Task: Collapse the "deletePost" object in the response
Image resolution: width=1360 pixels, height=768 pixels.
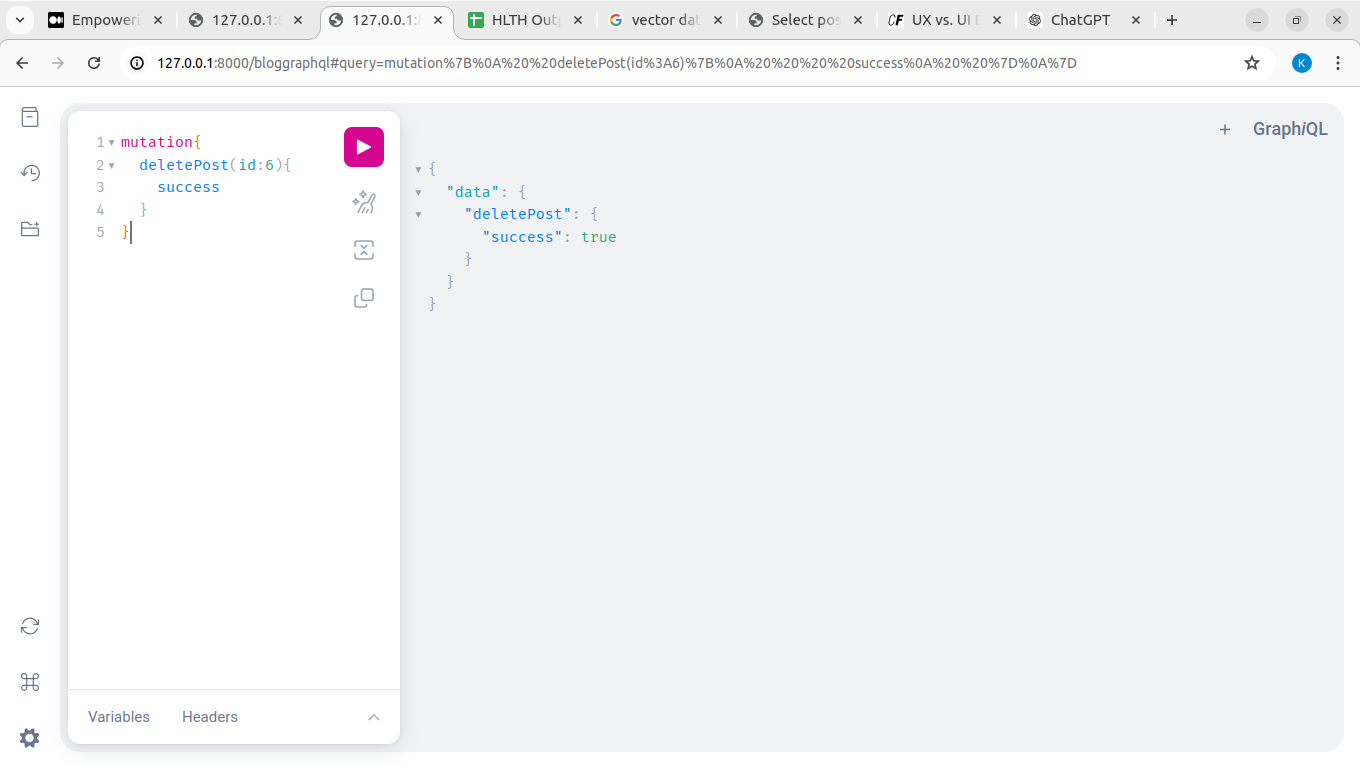Action: pyautogui.click(x=418, y=214)
